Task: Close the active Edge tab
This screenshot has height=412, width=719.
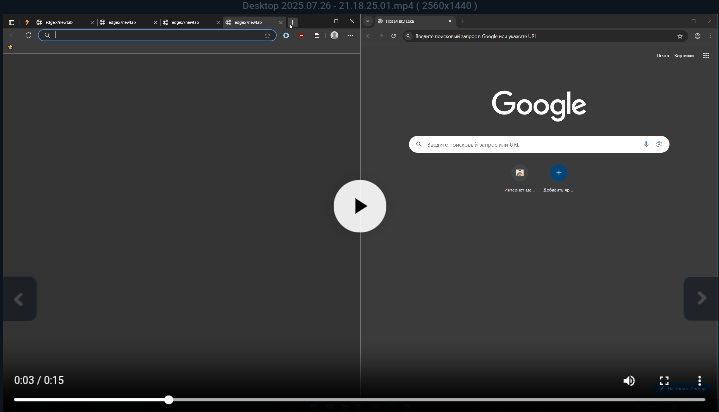Action: pos(281,22)
